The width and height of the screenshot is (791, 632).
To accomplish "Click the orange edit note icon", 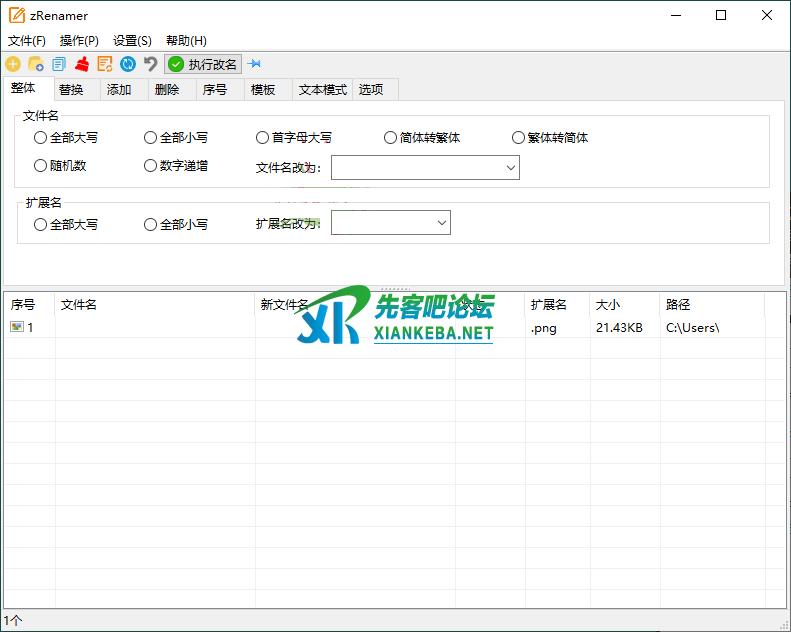I will (x=105, y=64).
